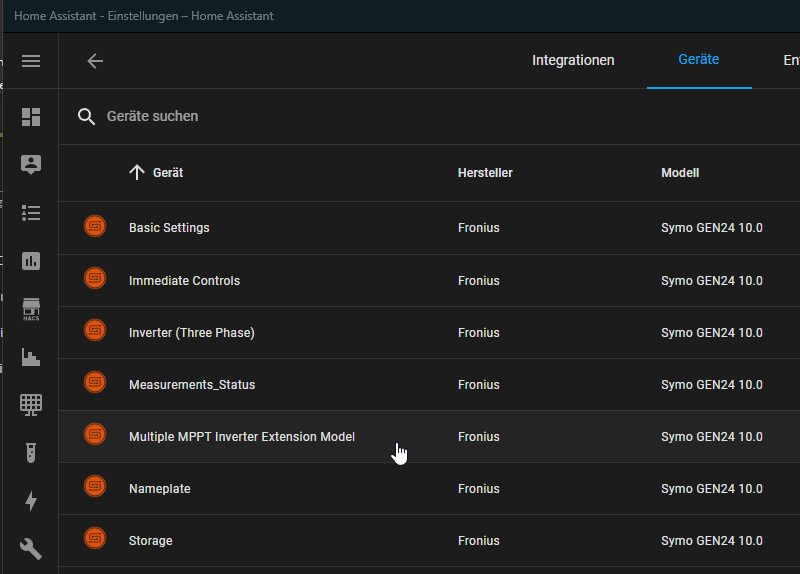
Task: Open the to-do list sidebar icon
Action: 31,213
